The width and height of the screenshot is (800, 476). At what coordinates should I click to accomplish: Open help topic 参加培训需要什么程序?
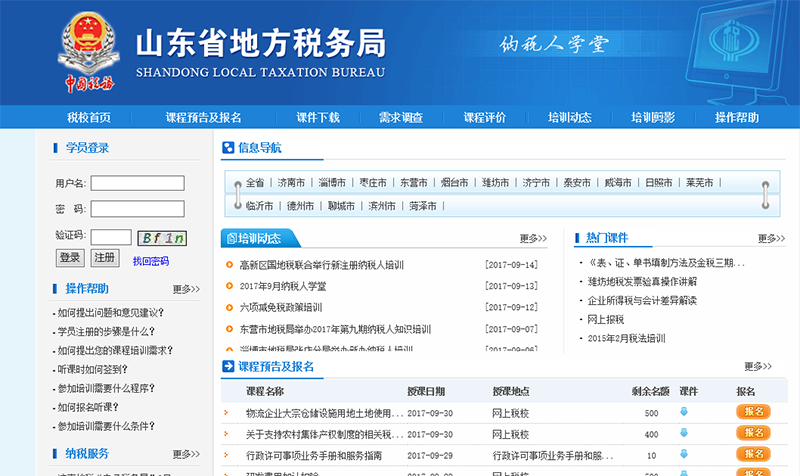[106, 388]
